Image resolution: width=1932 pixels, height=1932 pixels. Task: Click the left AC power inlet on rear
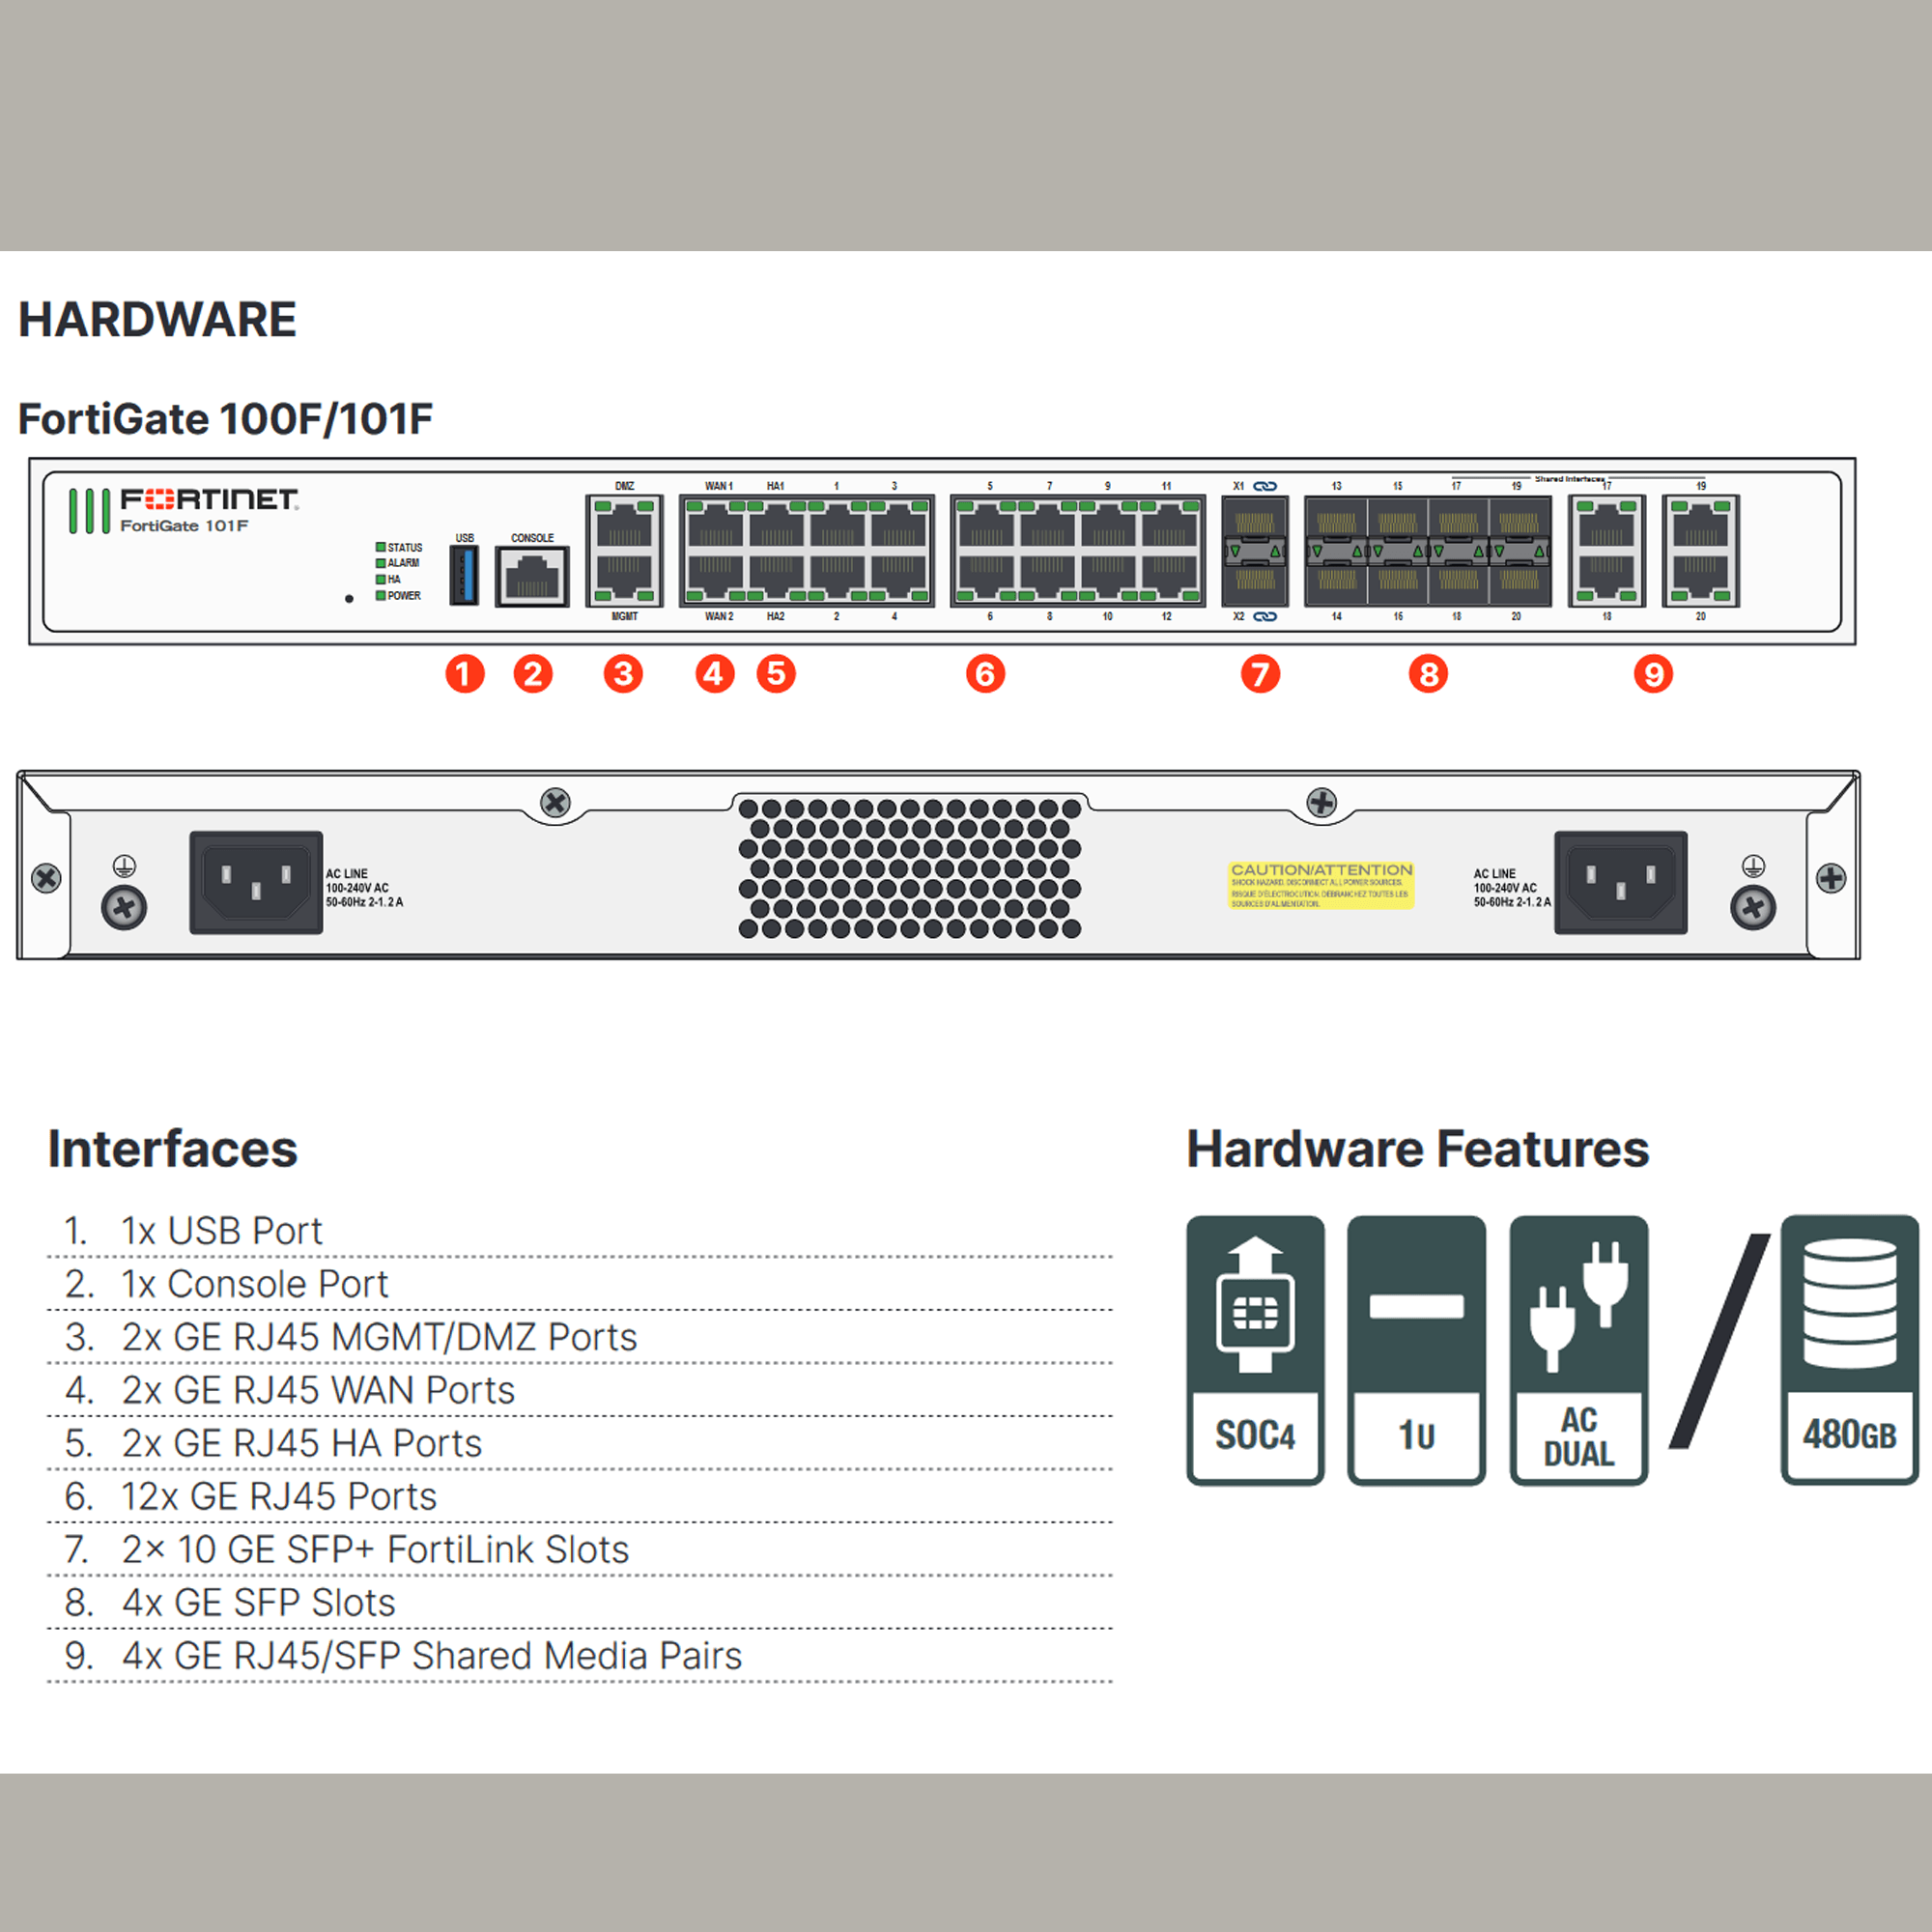[256, 882]
